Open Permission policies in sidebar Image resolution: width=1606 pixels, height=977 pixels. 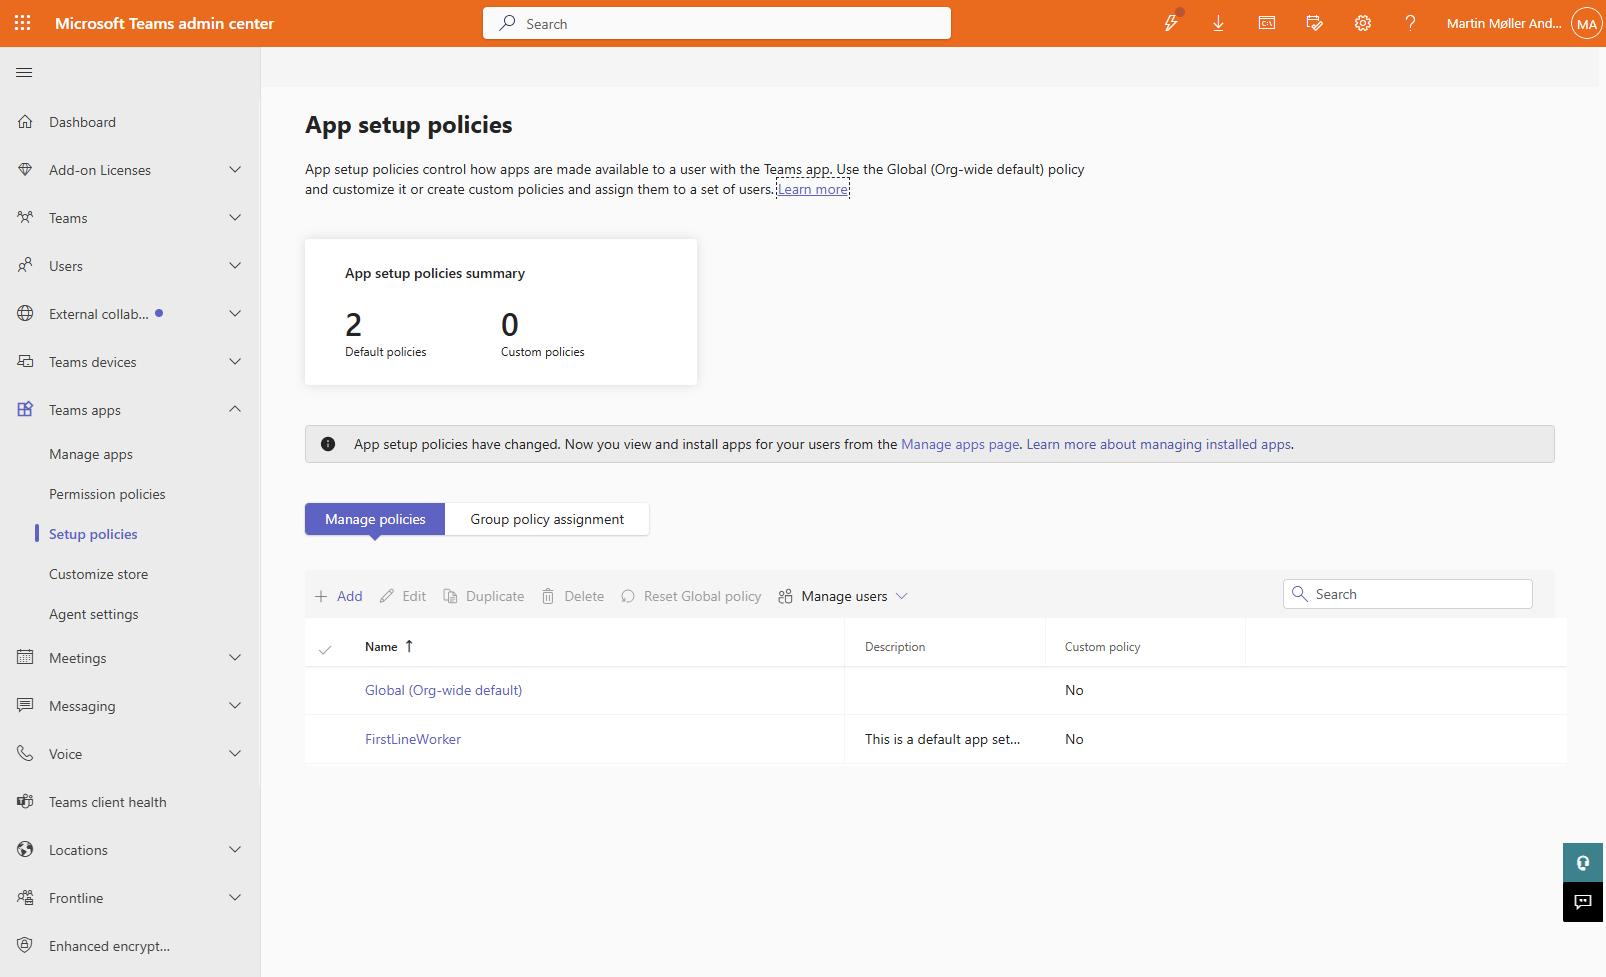click(x=107, y=494)
